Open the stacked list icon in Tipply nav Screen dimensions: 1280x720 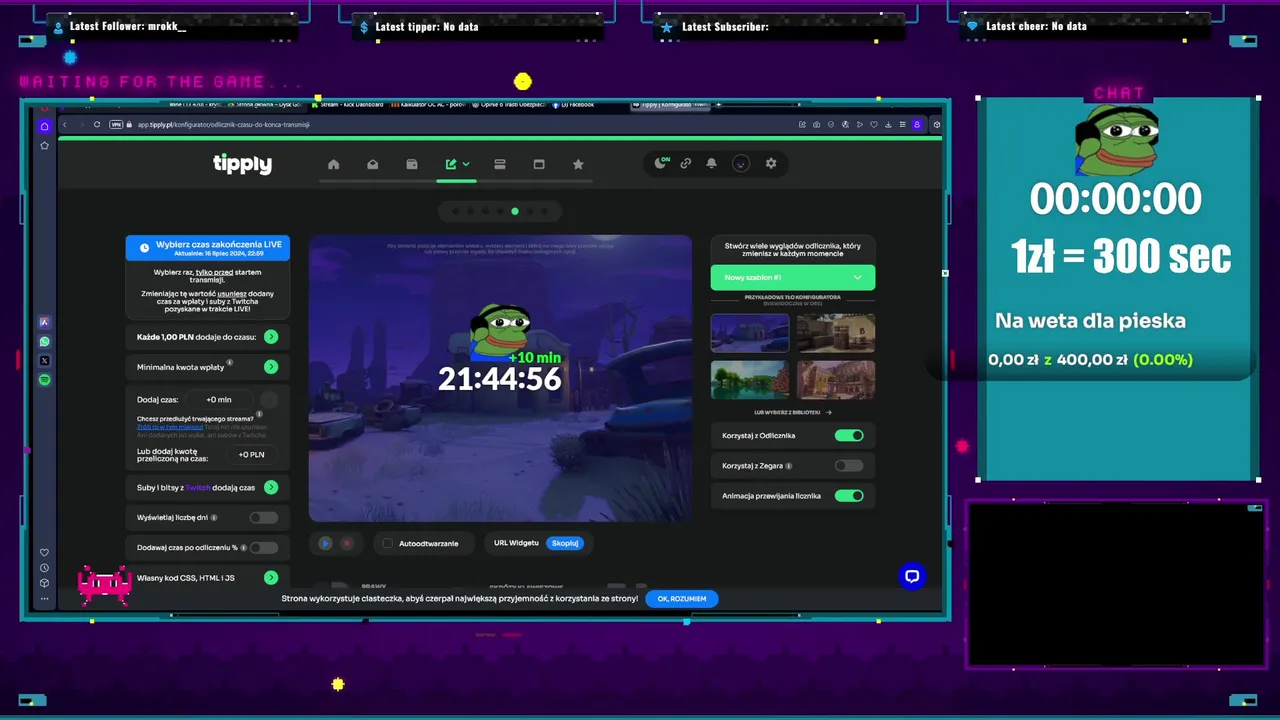(500, 164)
